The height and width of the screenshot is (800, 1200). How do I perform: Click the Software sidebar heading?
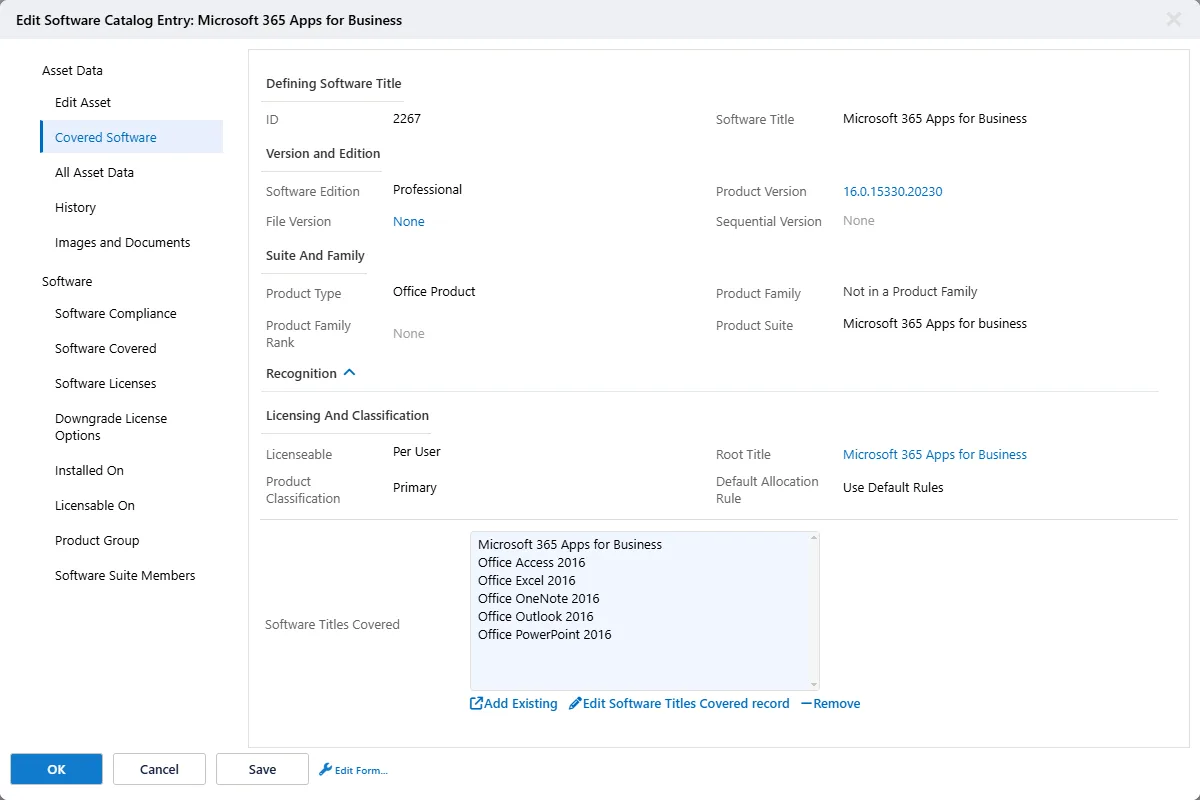67,281
